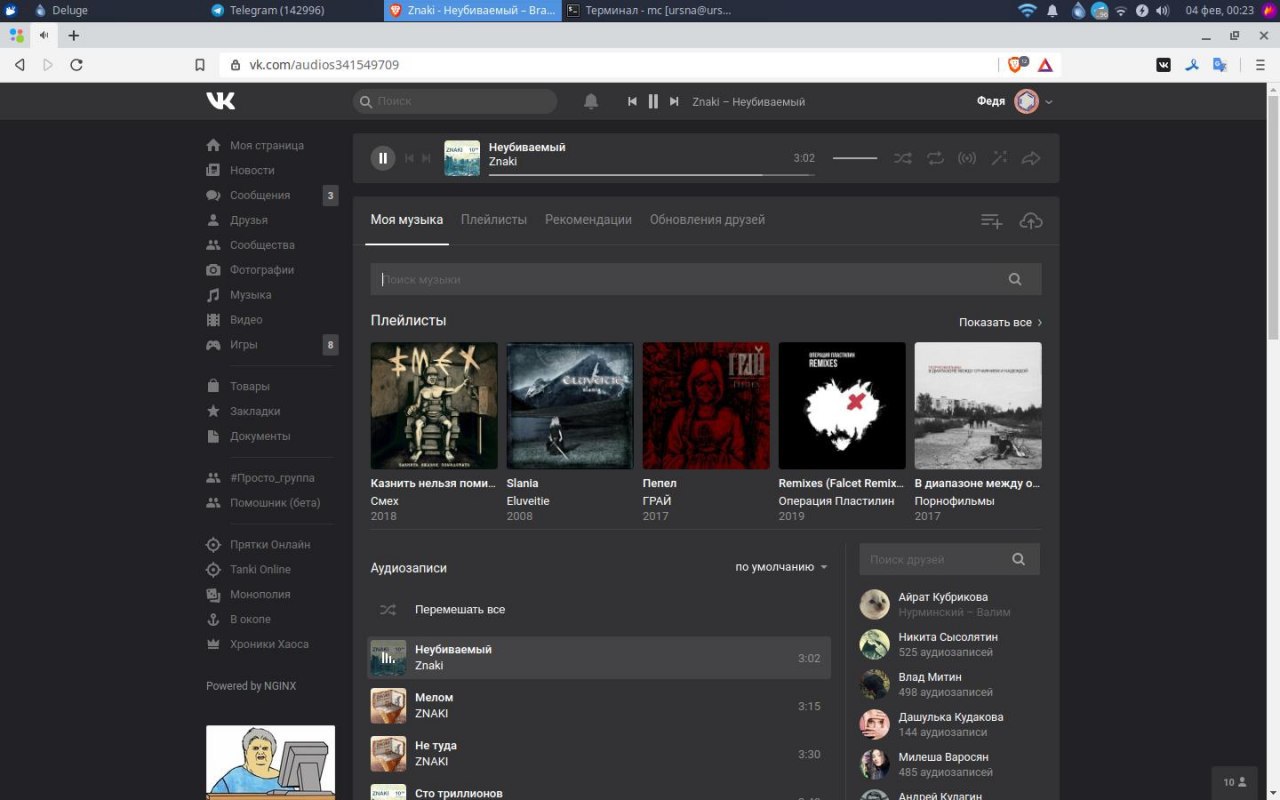Open the #Просто_группа sidebar link
The height and width of the screenshot is (800, 1280).
point(272,478)
